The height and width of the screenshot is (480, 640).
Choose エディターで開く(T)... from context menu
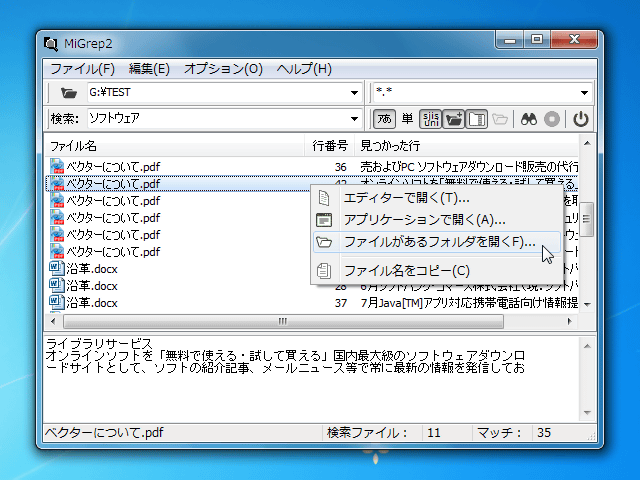[437, 198]
